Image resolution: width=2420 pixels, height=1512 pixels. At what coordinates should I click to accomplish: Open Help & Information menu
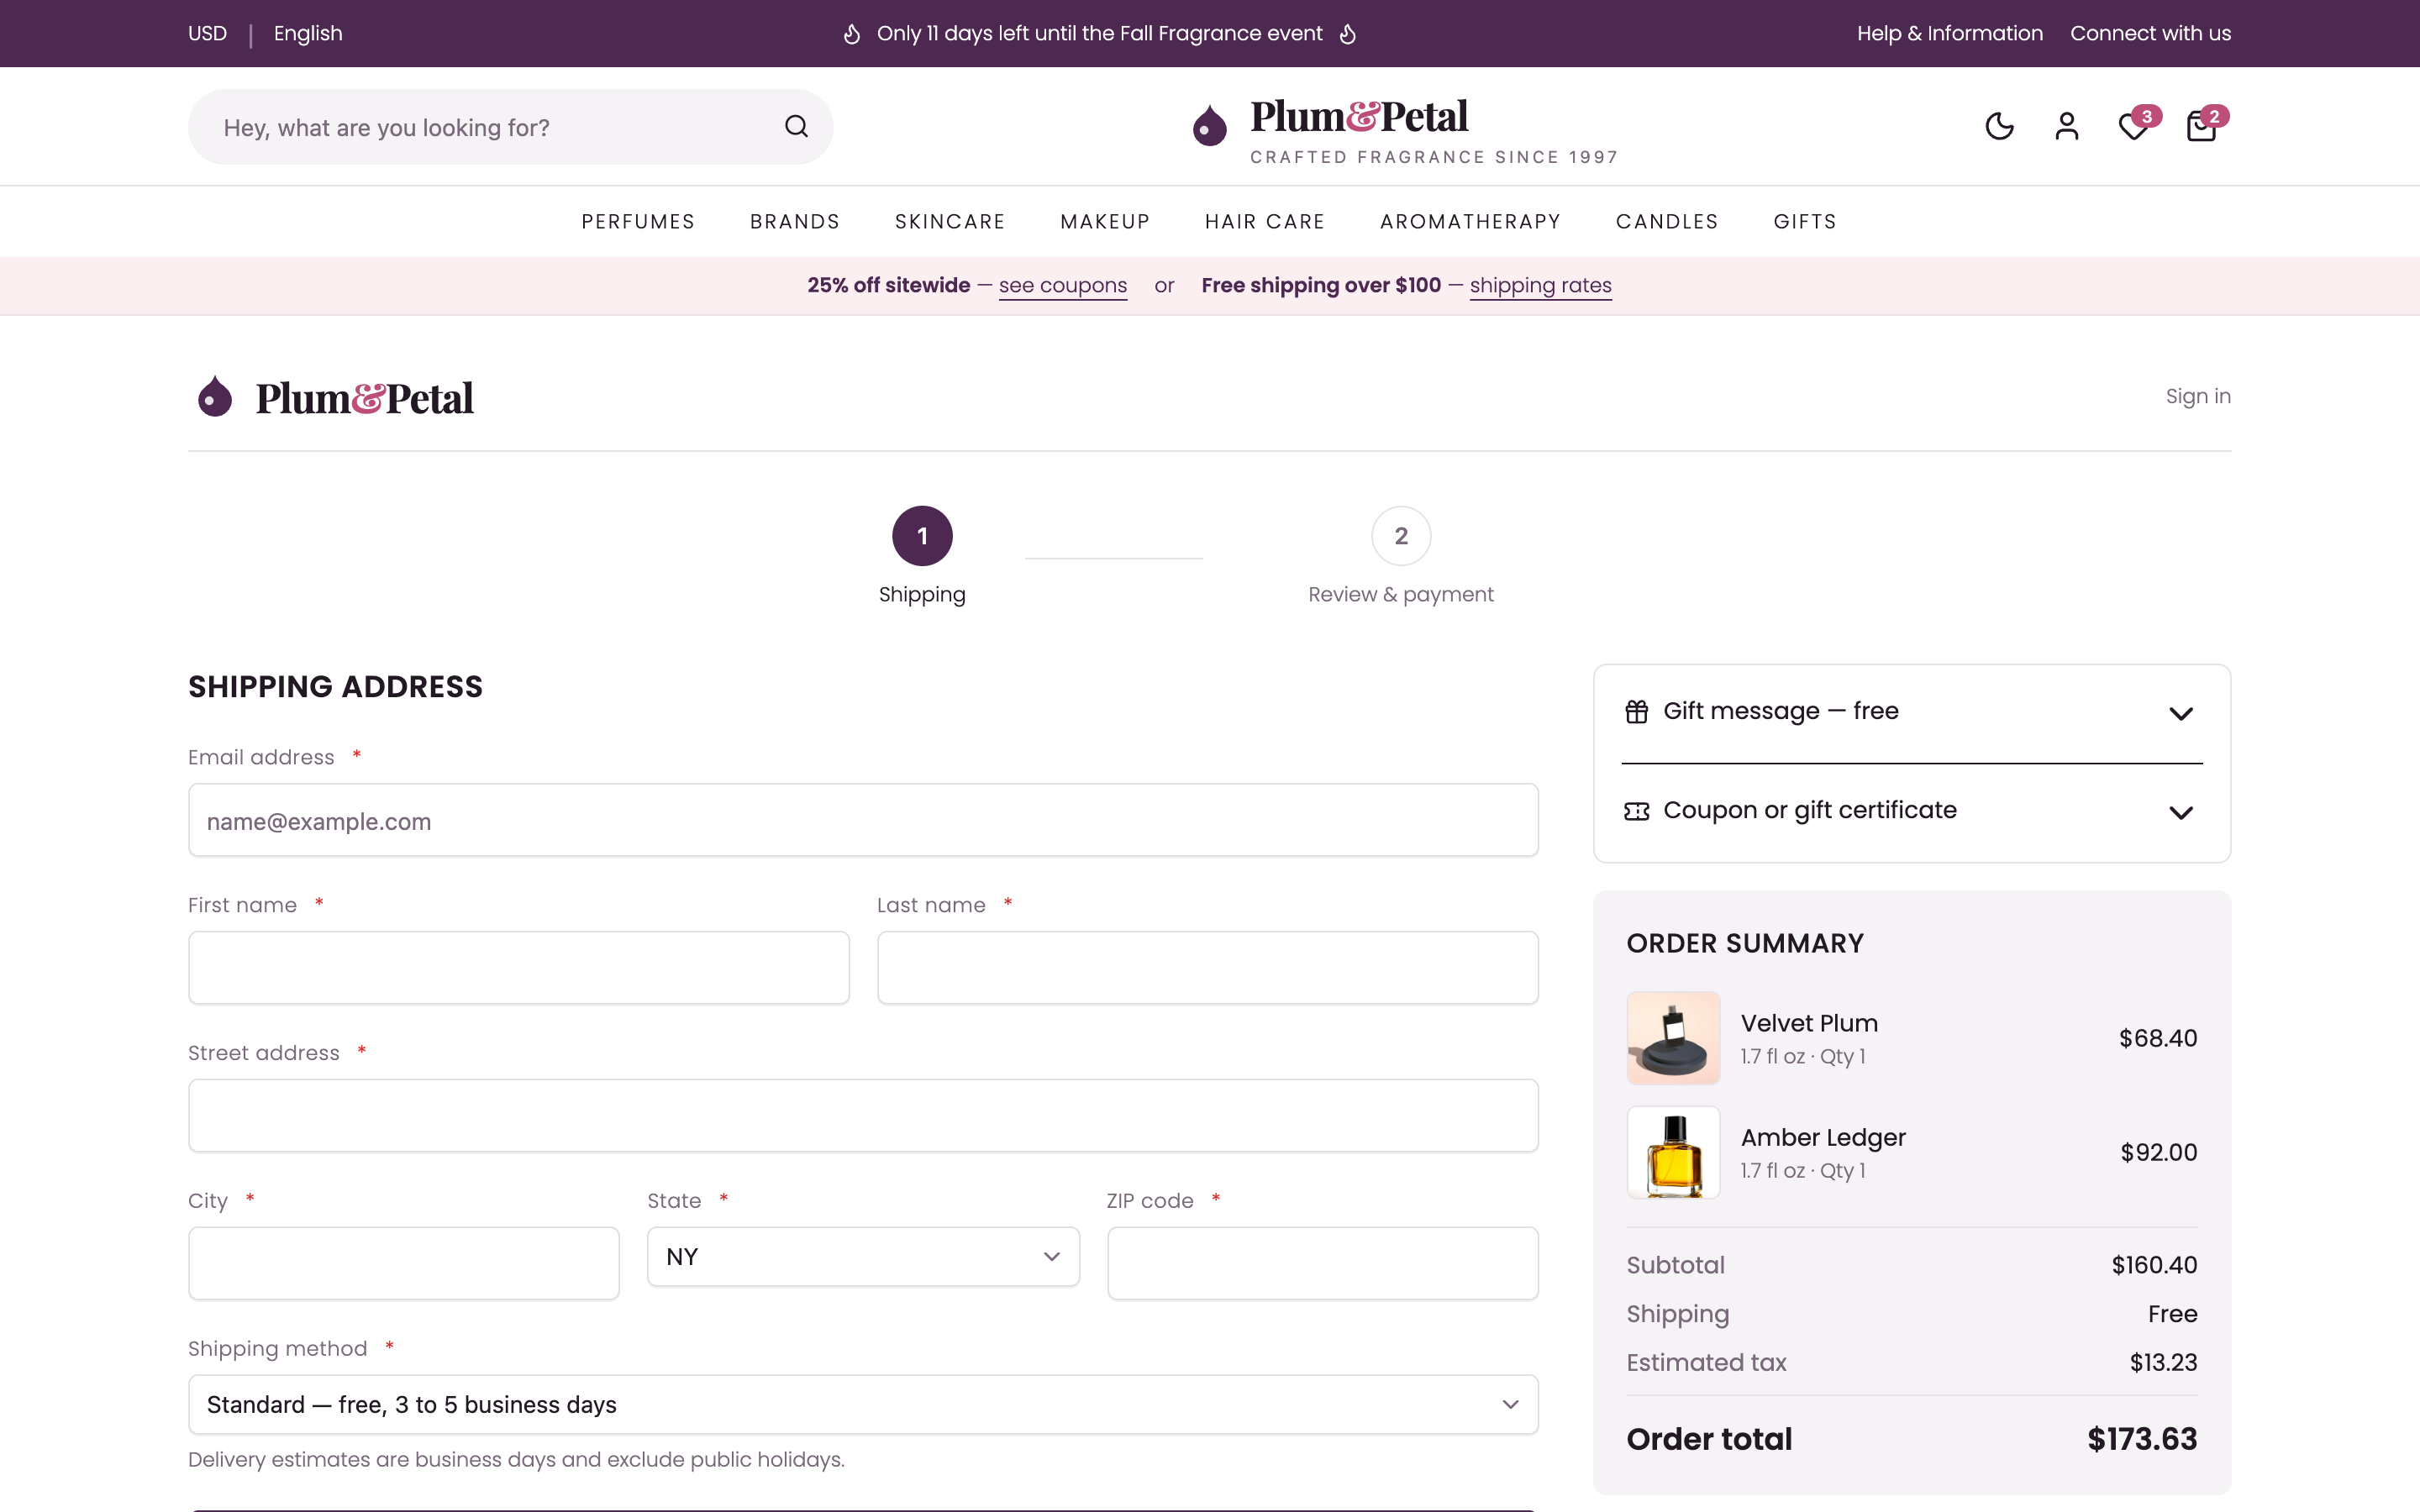click(1949, 33)
